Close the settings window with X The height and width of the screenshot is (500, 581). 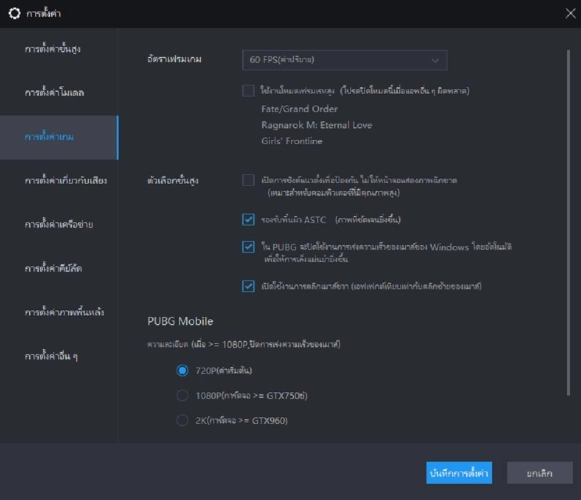coord(570,13)
